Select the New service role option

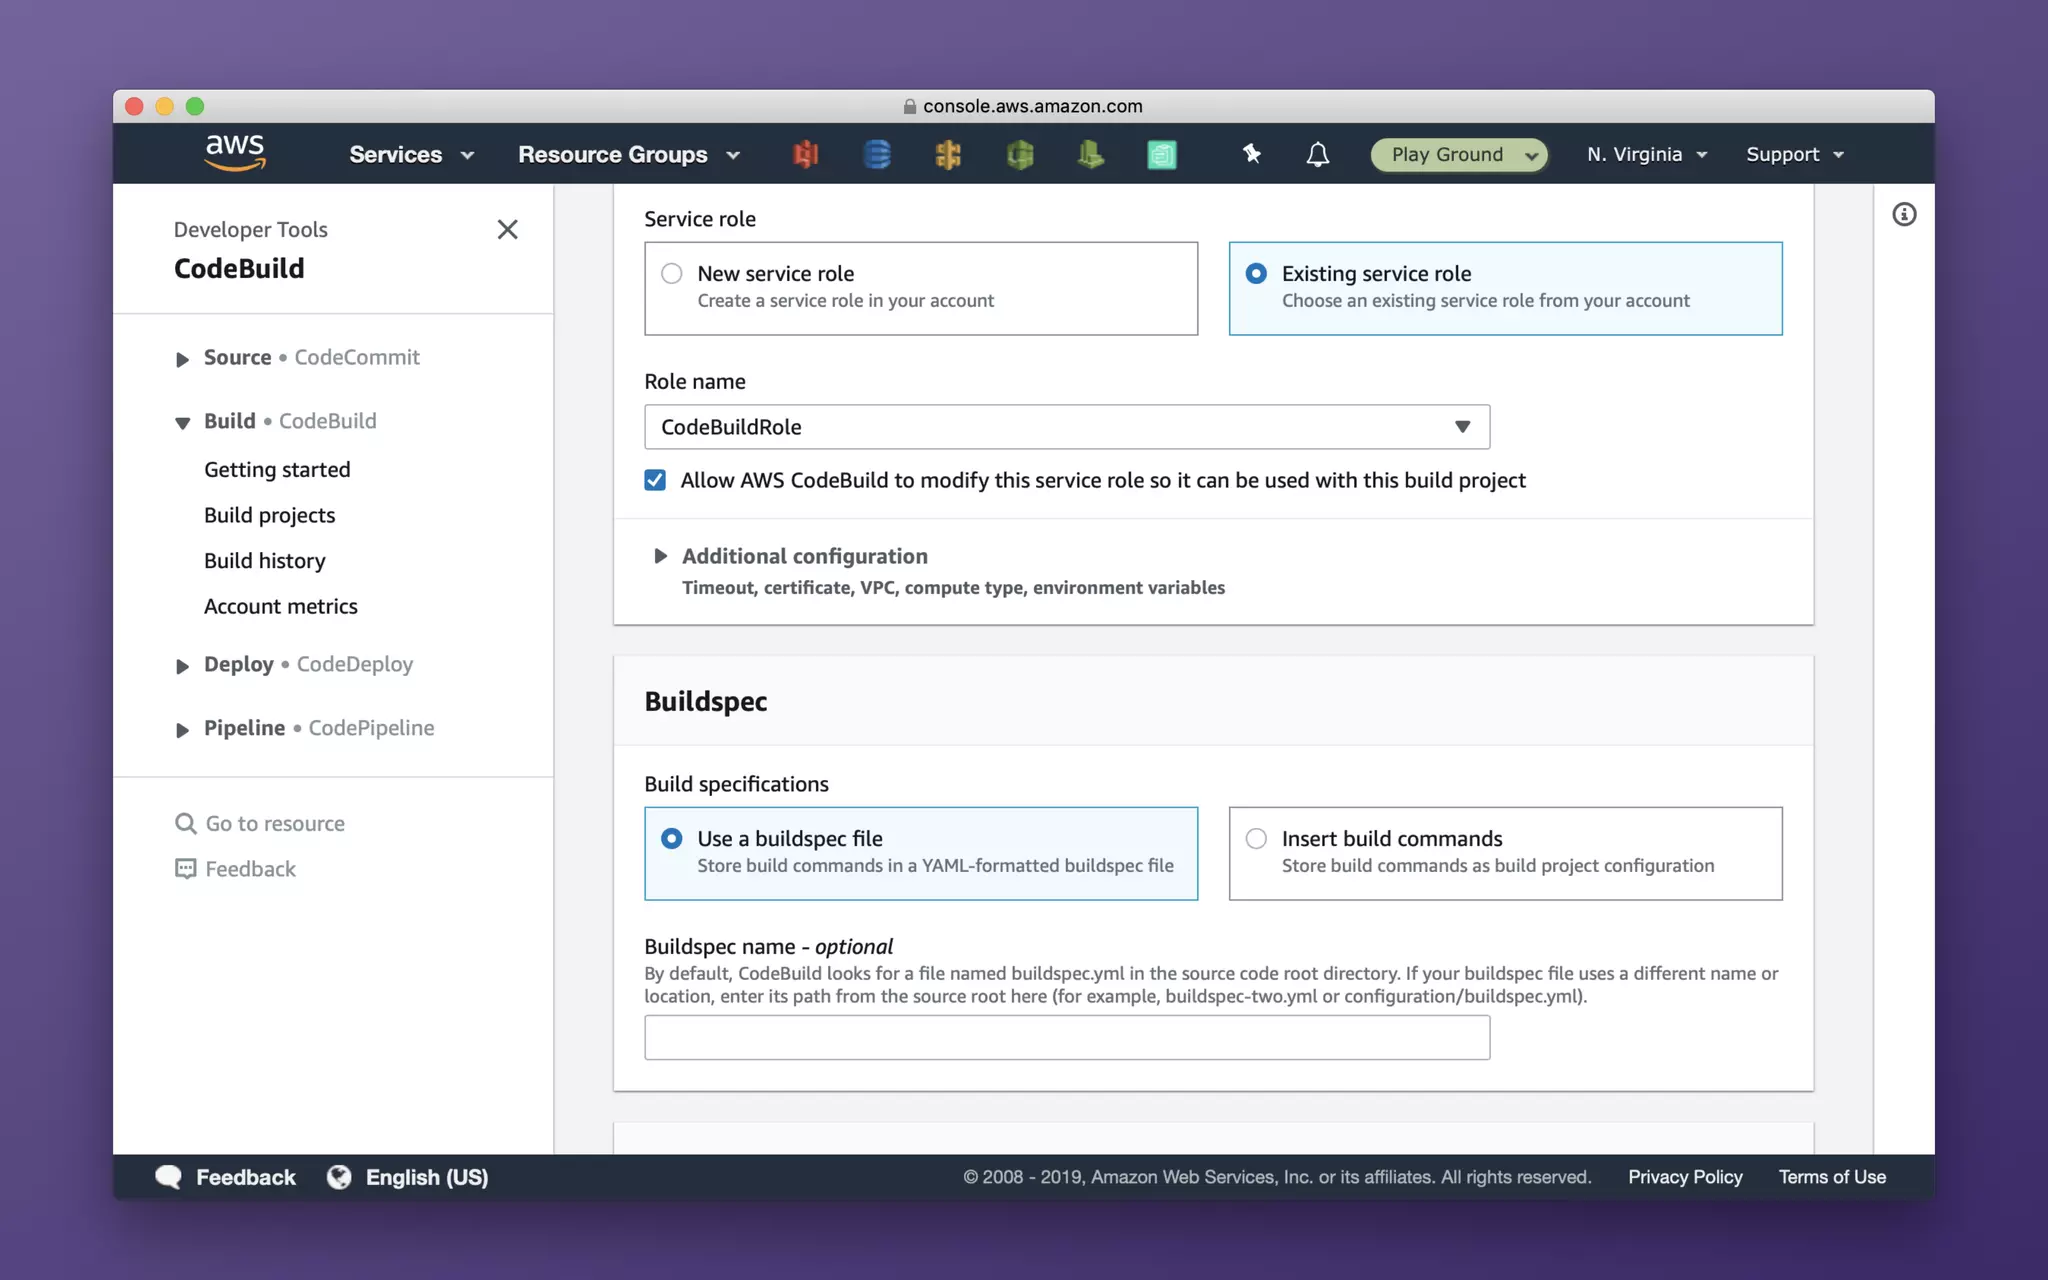click(x=672, y=273)
